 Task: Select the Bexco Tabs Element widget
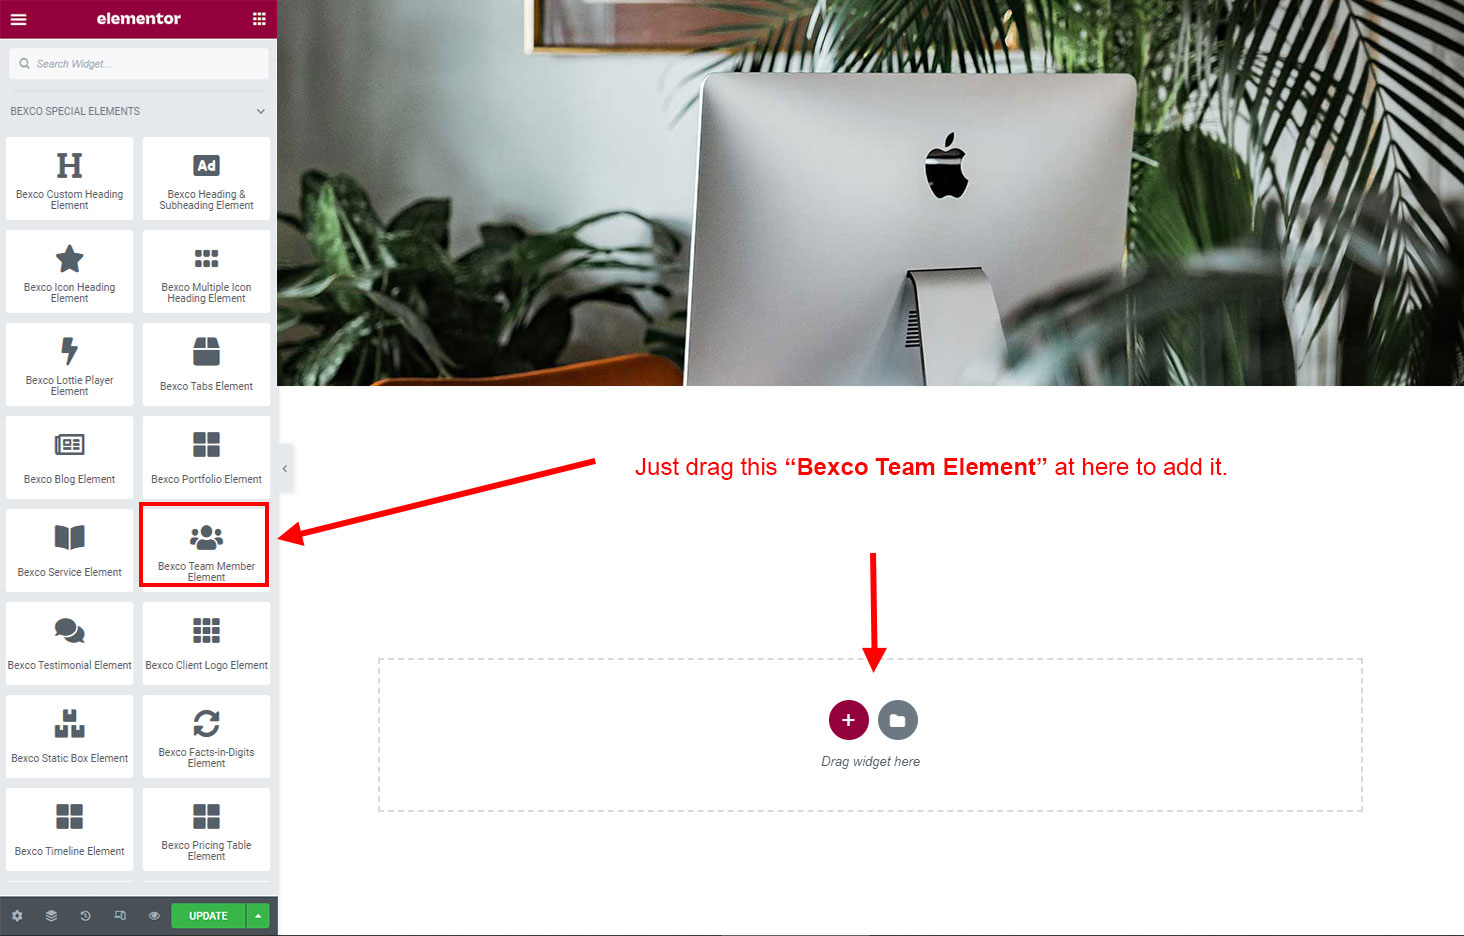coord(206,364)
